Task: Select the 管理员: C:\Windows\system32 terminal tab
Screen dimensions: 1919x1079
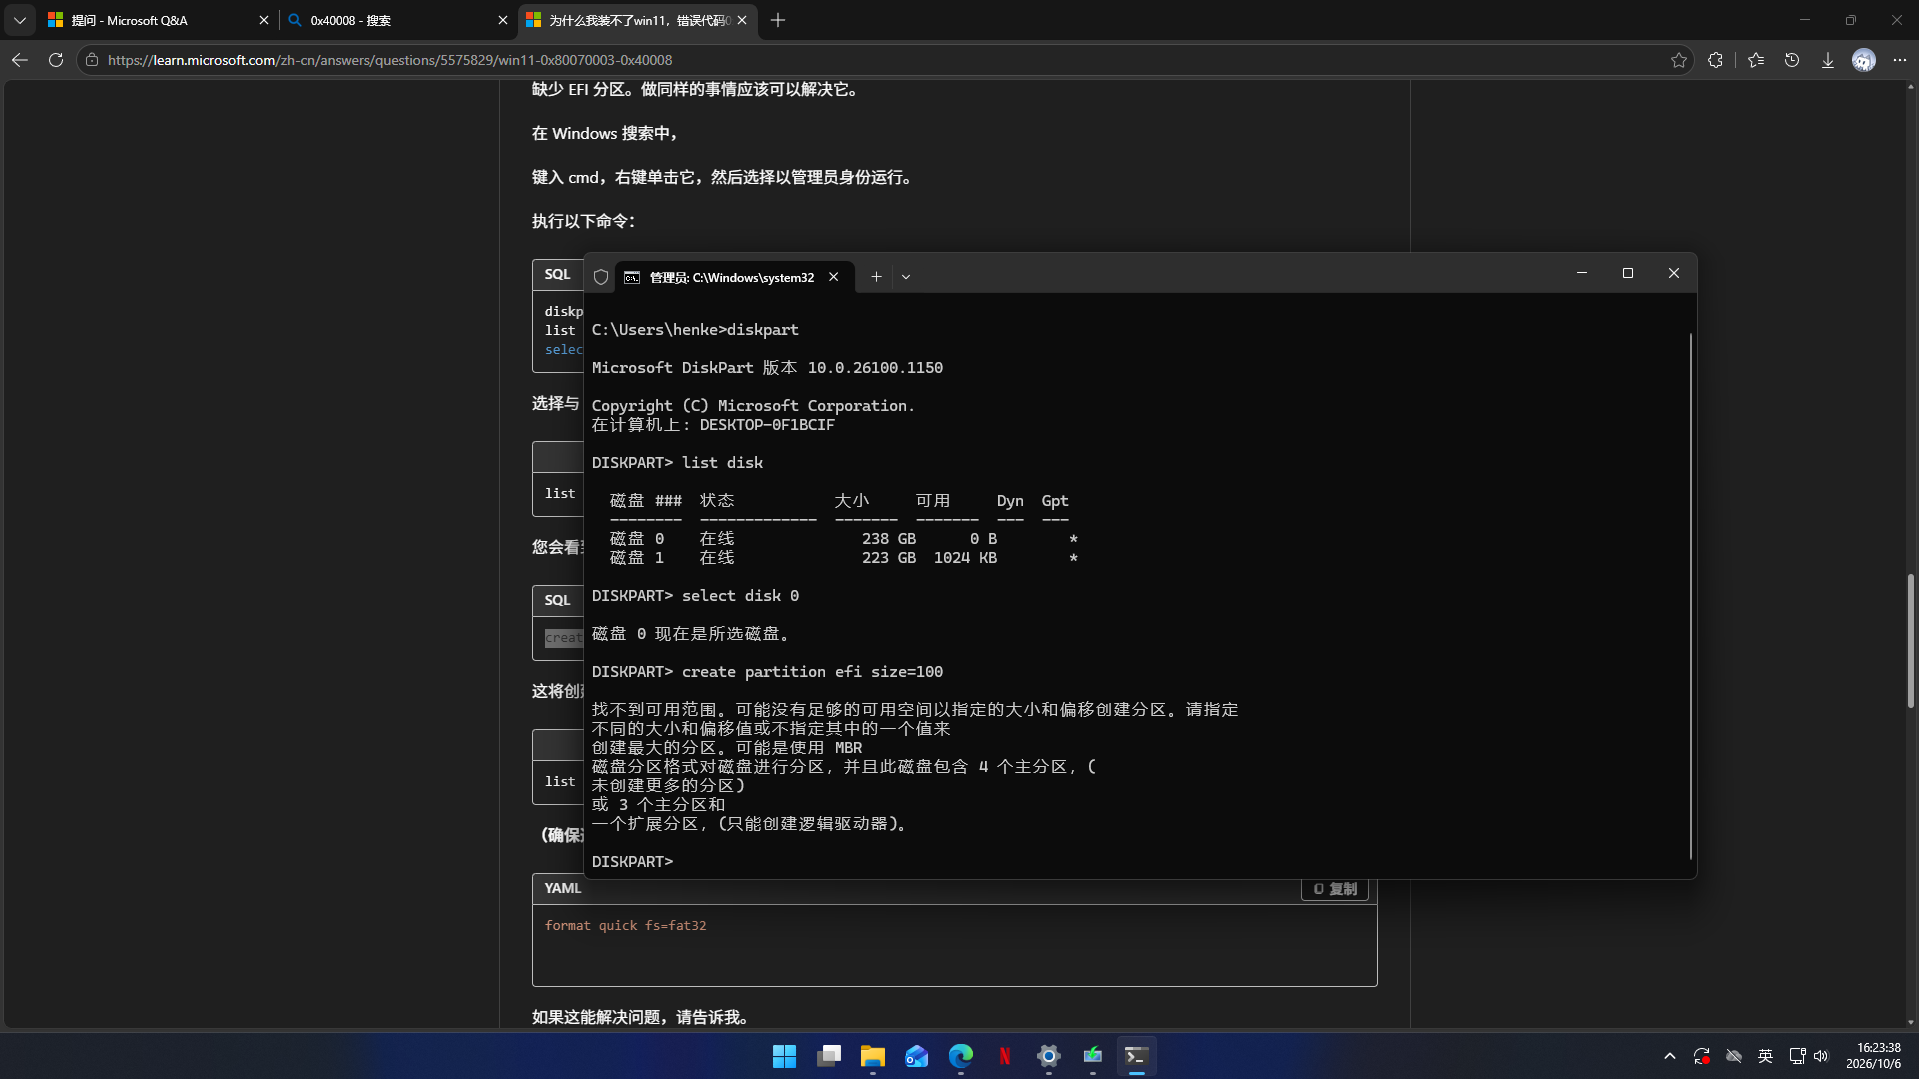Action: pos(734,277)
